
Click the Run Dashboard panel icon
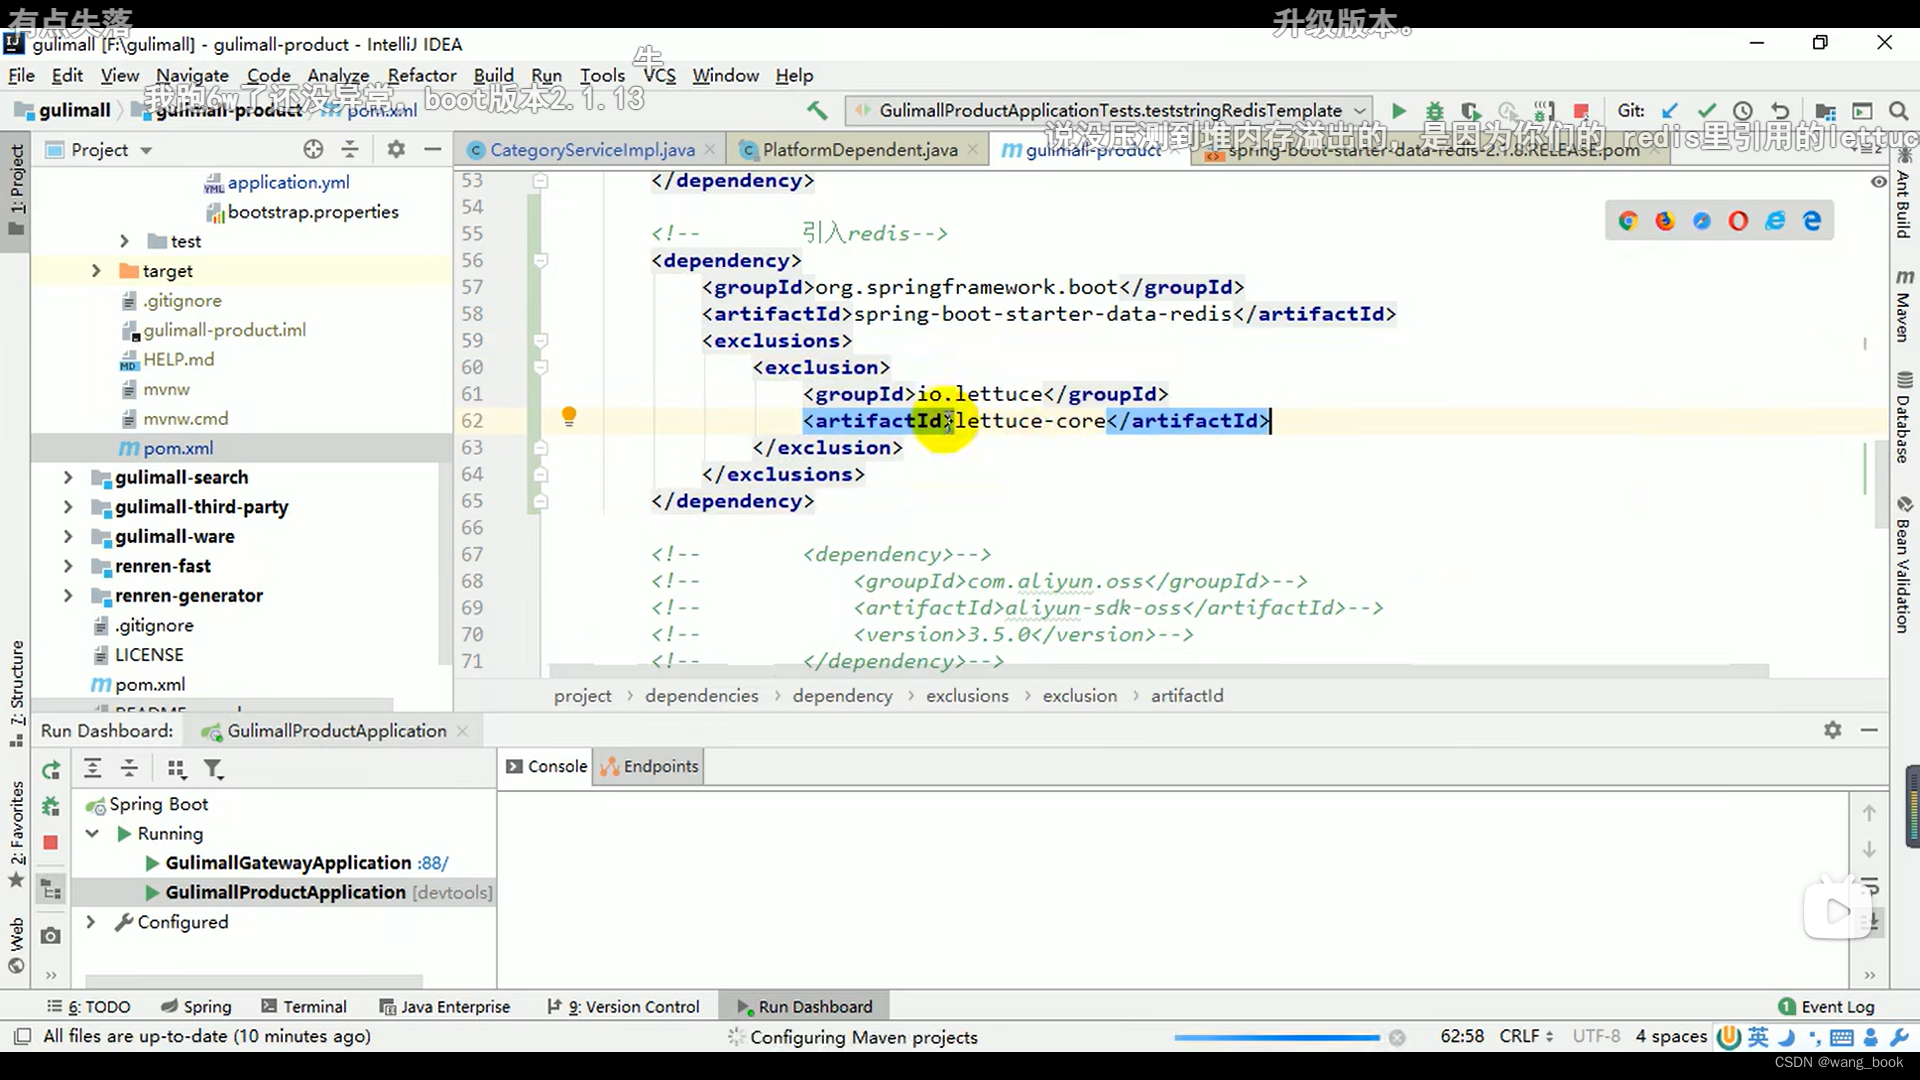click(742, 1006)
